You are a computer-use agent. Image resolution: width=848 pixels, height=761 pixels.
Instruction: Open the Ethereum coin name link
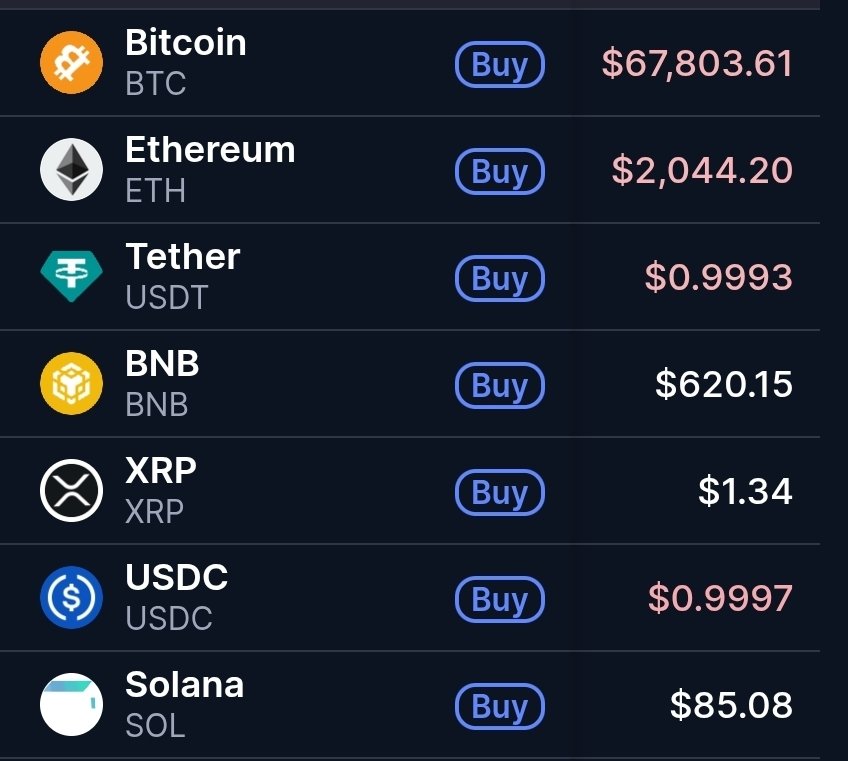pyautogui.click(x=210, y=150)
